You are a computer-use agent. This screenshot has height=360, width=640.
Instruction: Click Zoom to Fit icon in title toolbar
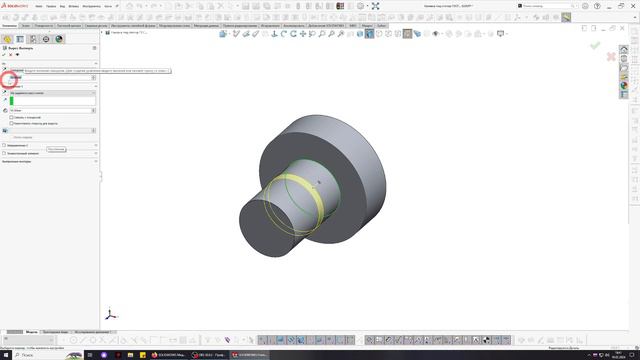376,6
